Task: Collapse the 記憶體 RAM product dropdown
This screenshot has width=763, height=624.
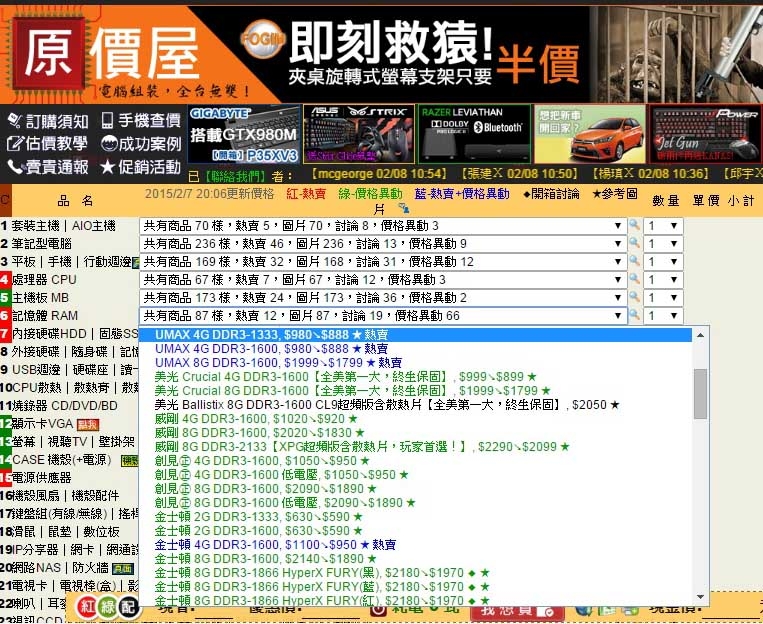Action: tap(383, 316)
